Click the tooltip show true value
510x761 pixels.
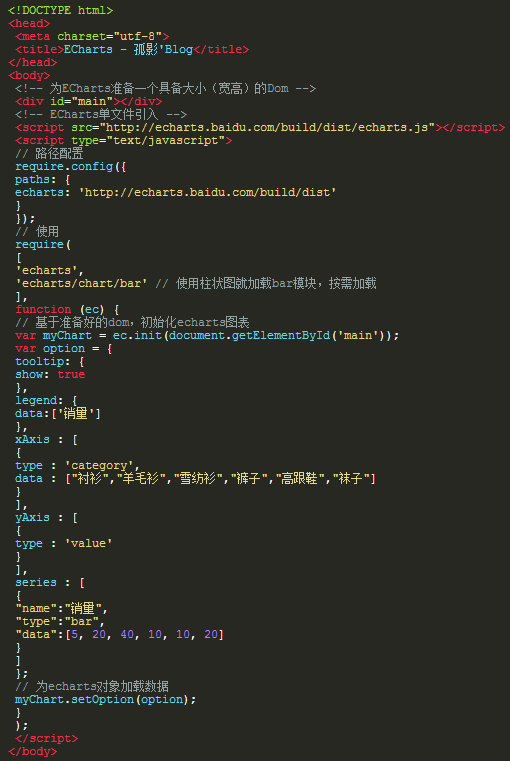(71, 374)
